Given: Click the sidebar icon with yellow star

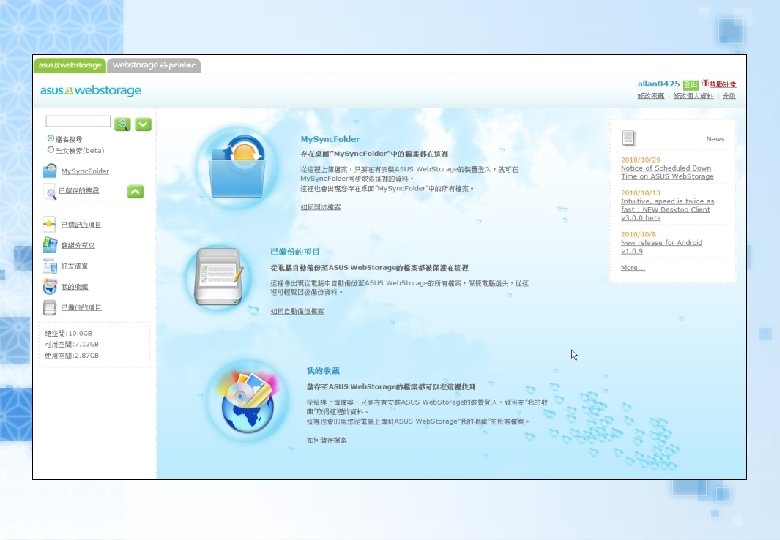Looking at the screenshot, I should pyautogui.click(x=49, y=224).
